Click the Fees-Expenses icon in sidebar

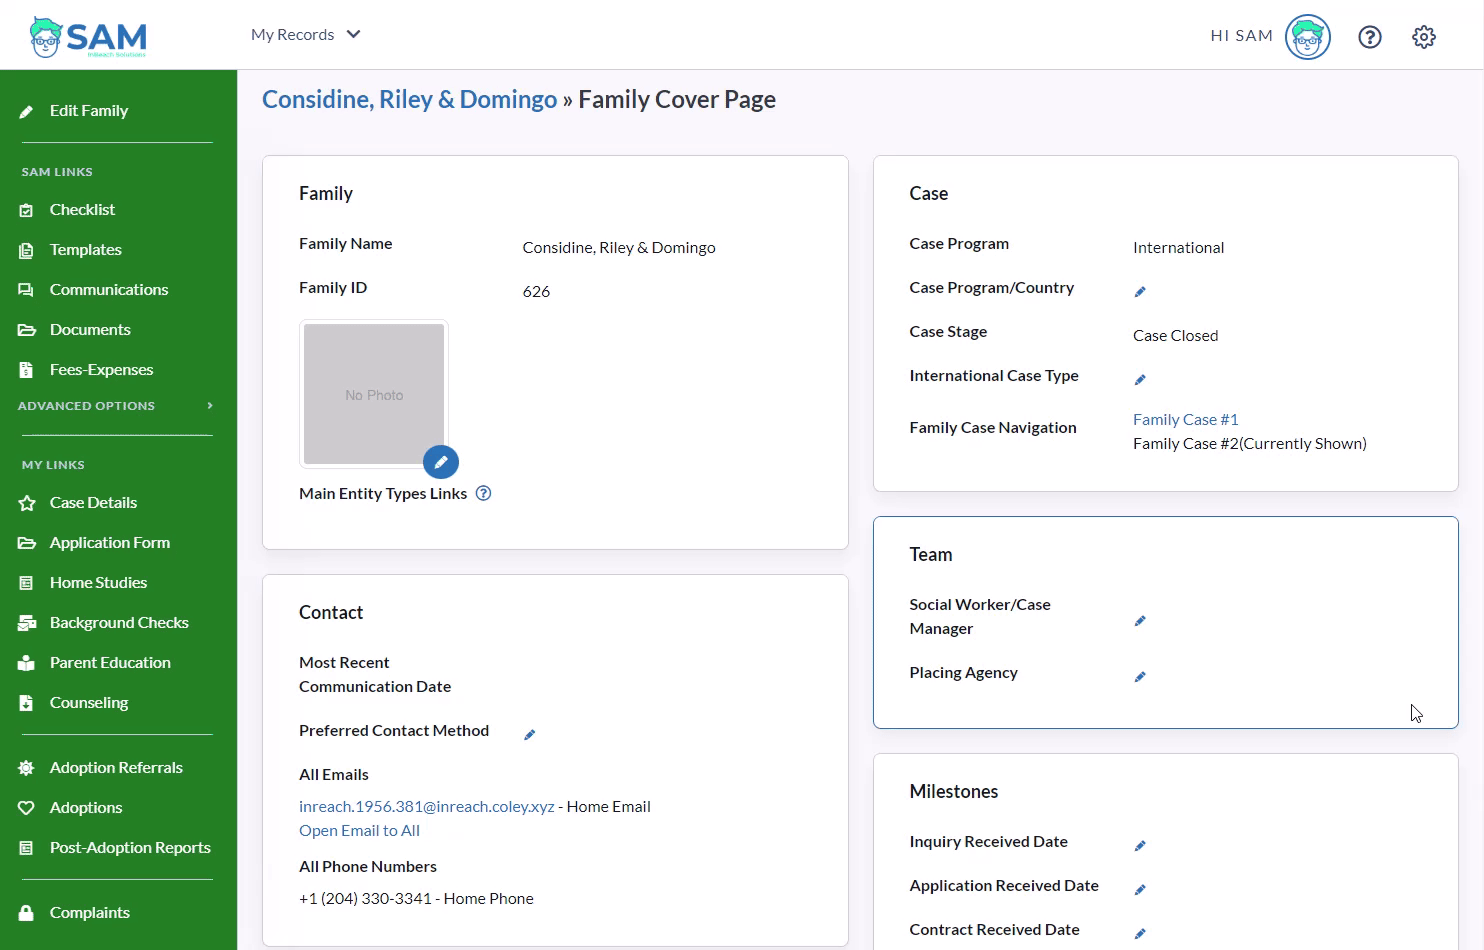click(x=27, y=370)
